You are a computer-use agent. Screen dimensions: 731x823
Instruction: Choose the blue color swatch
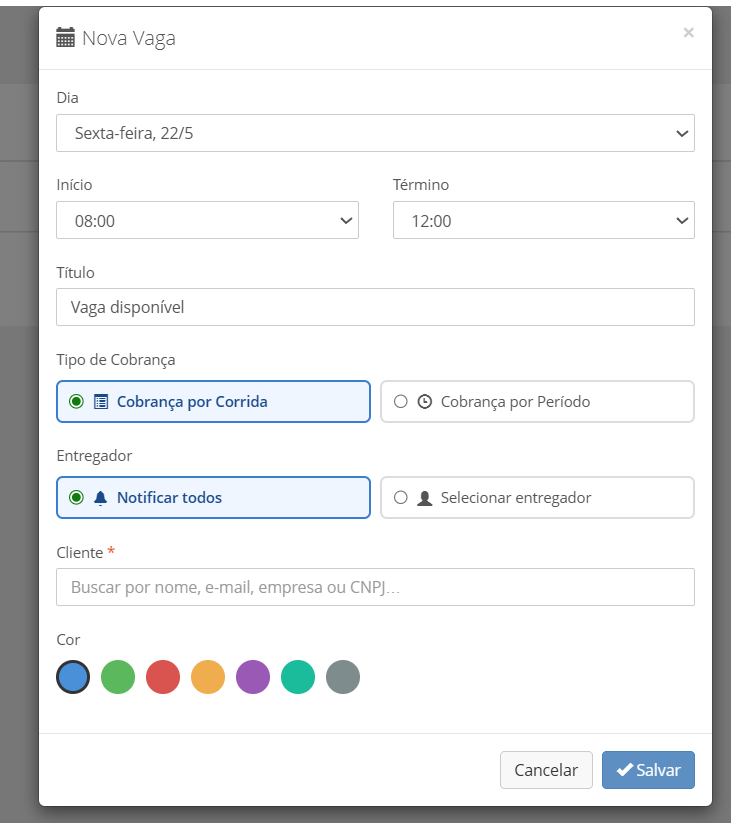coord(73,677)
